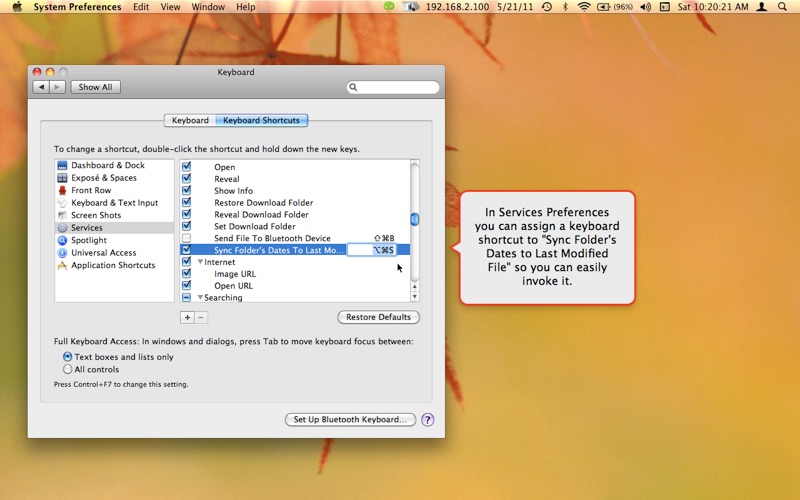Click the input source menu bar icon
Screen dimensions: 800x500
click(x=664, y=7)
